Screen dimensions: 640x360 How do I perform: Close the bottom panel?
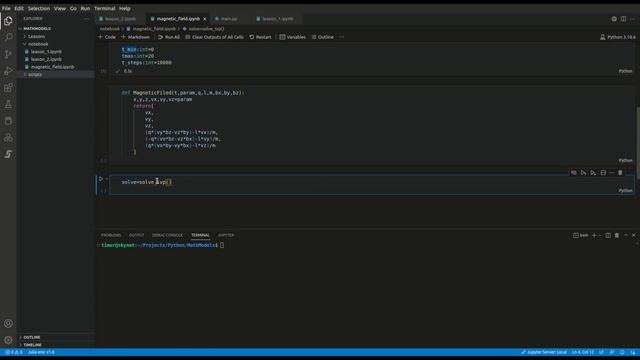pyautogui.click(x=633, y=235)
